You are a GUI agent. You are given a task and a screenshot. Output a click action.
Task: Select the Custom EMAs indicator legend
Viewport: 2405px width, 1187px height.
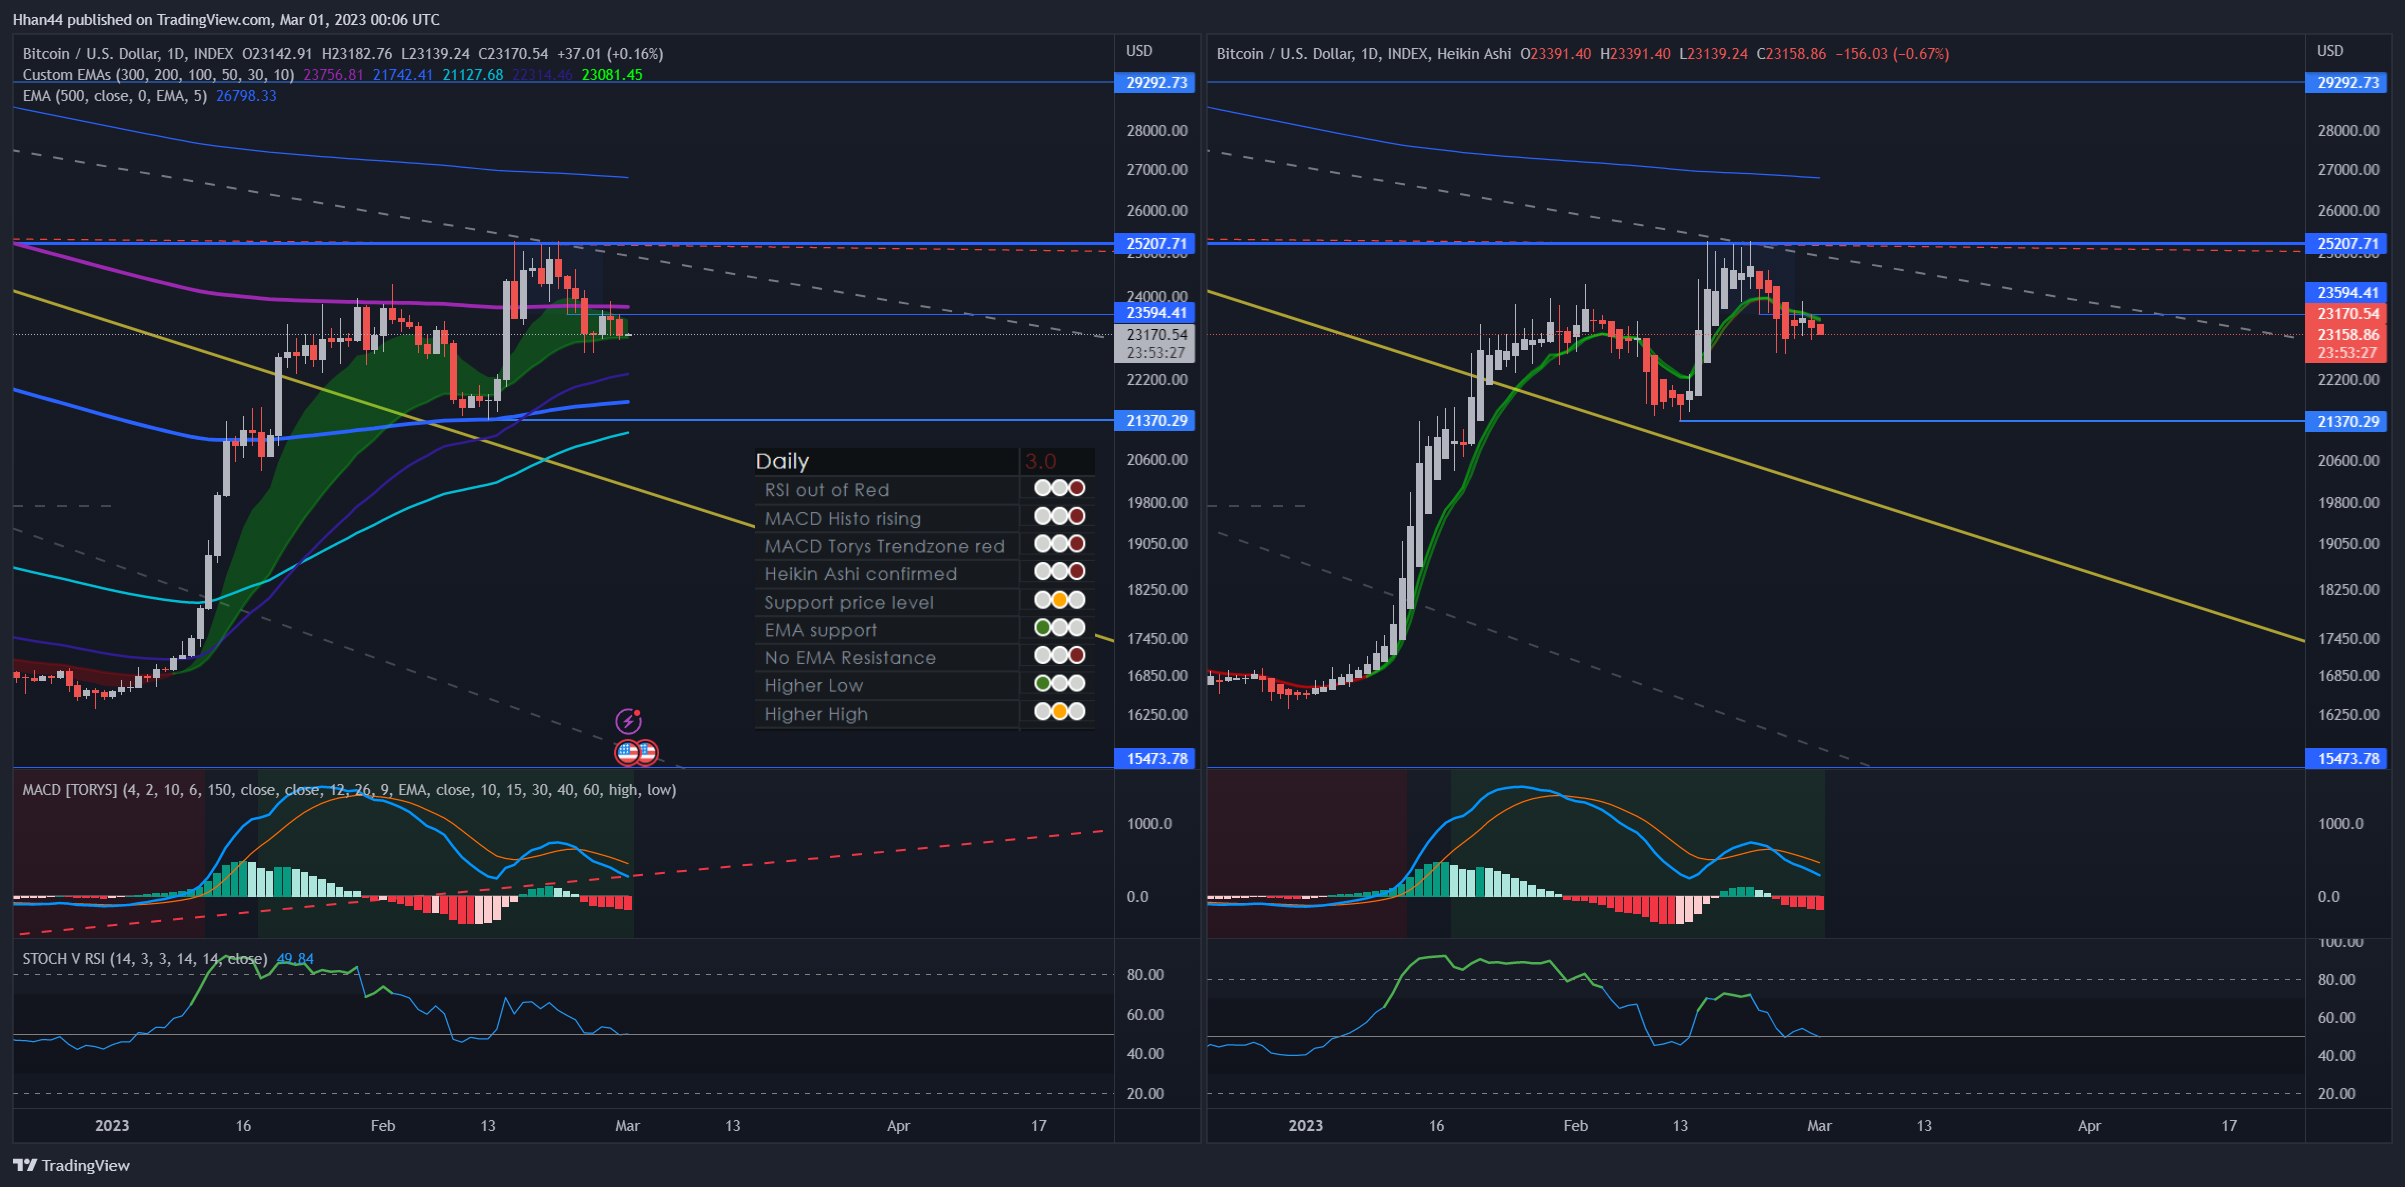click(158, 75)
